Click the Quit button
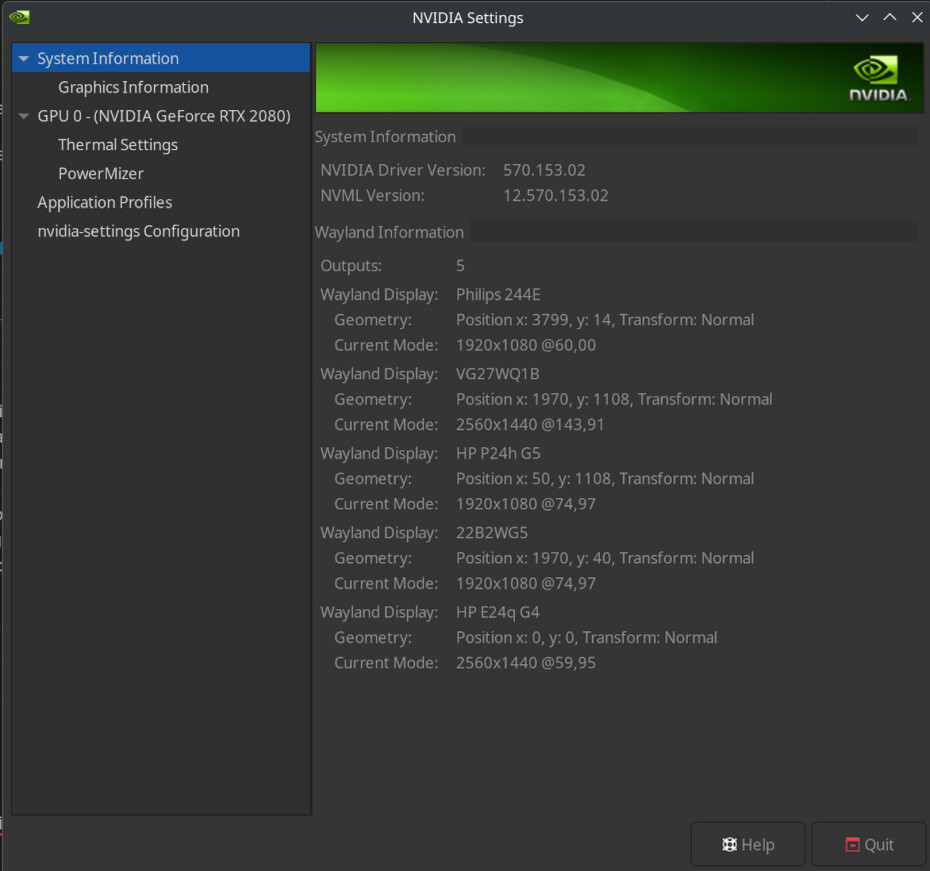Image resolution: width=930 pixels, height=871 pixels. [x=868, y=845]
